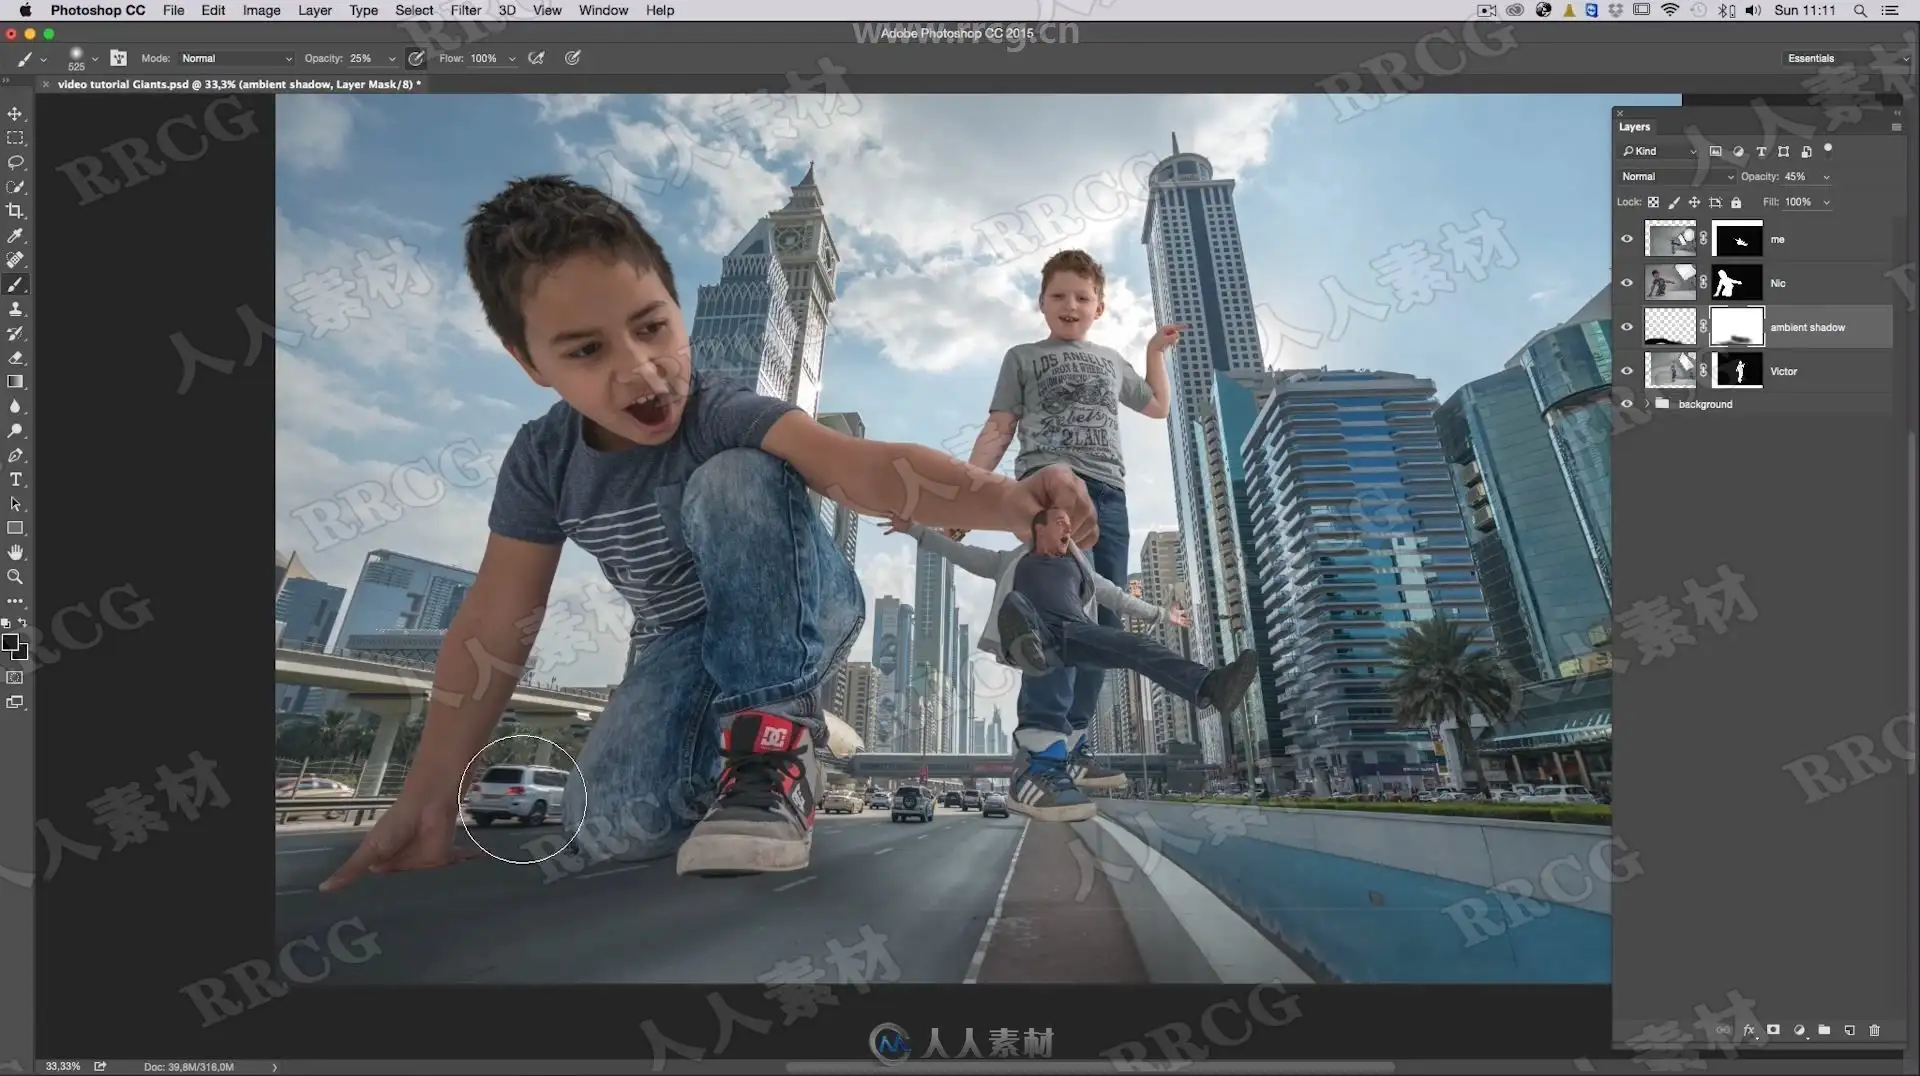1920x1076 pixels.
Task: Select the Rectangular Marquee tool
Action: [15, 138]
